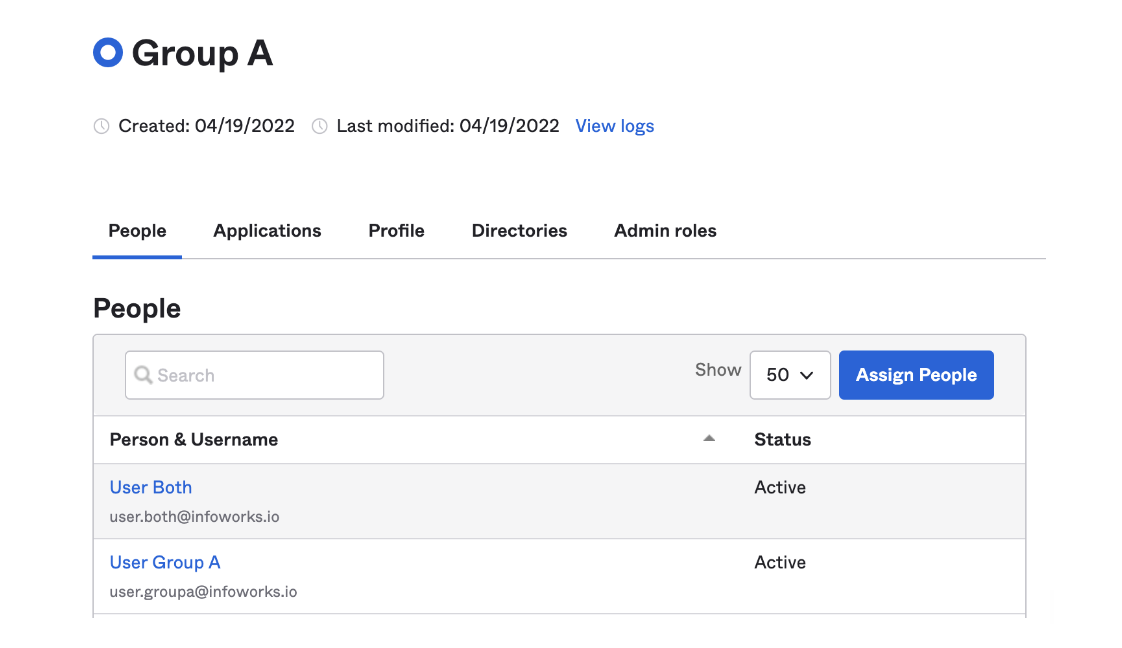The width and height of the screenshot is (1122, 648).
Task: Click Active status for User Group A
Action: point(780,562)
